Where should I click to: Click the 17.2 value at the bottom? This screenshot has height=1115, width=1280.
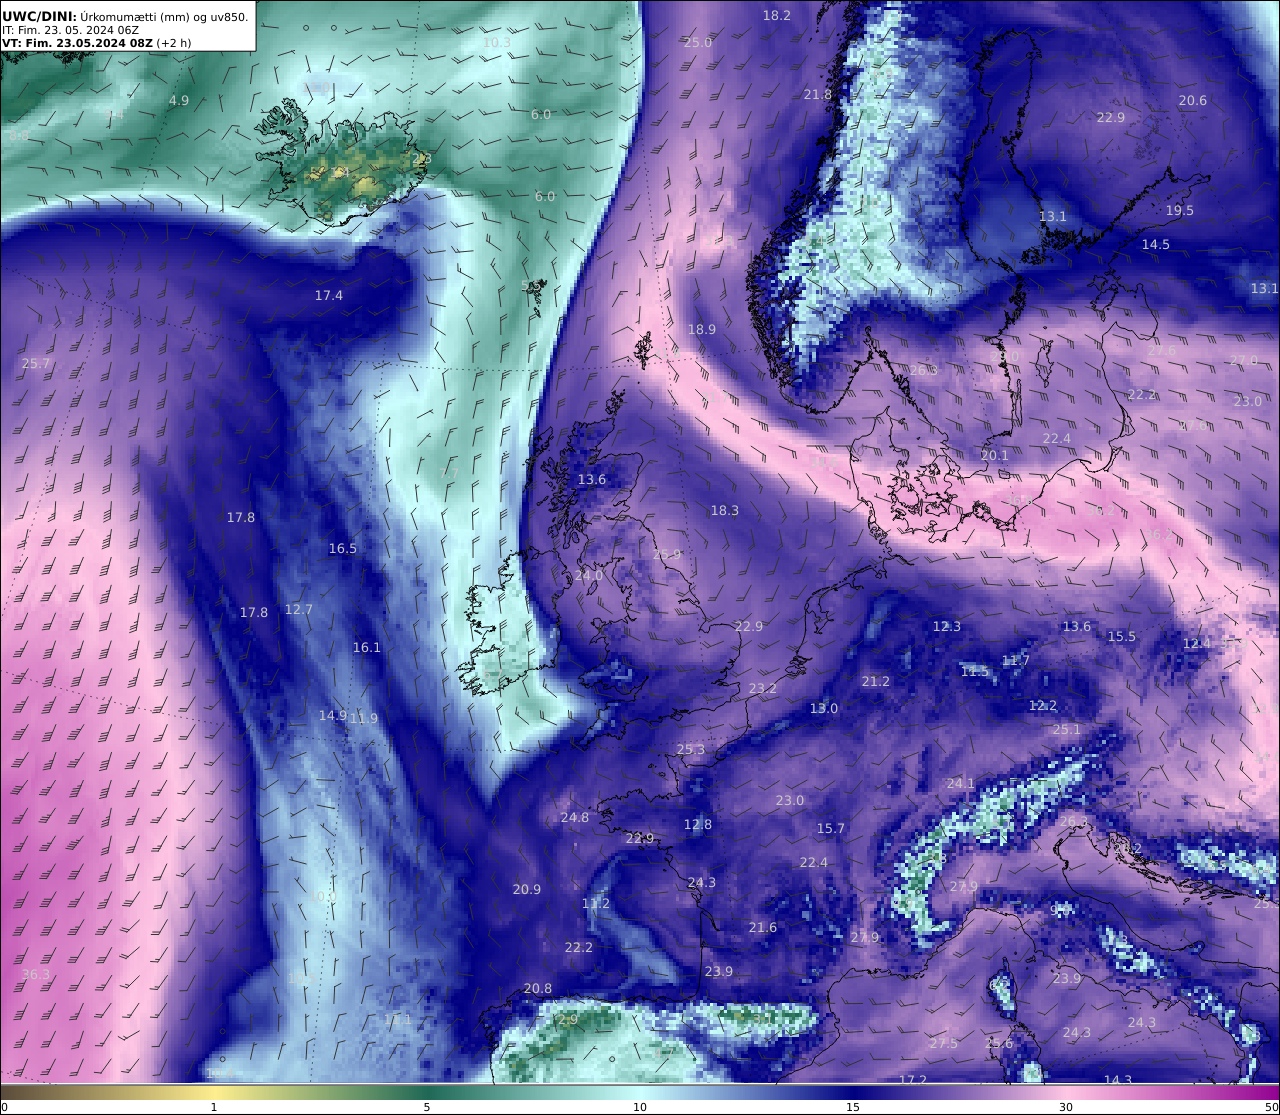pos(913,1080)
